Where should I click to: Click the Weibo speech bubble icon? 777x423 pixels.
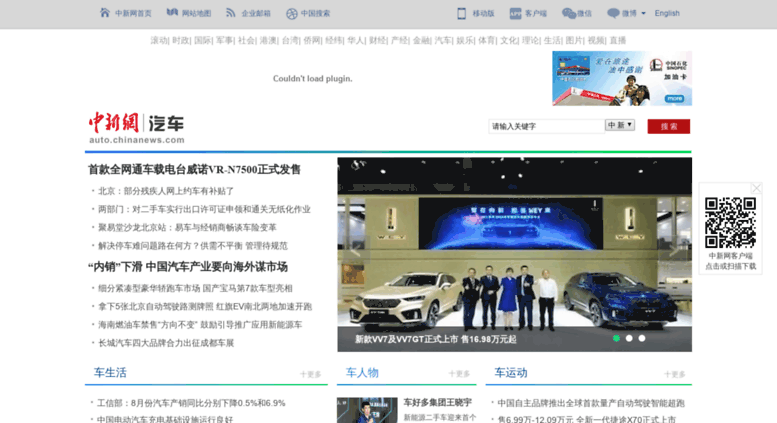tap(613, 13)
